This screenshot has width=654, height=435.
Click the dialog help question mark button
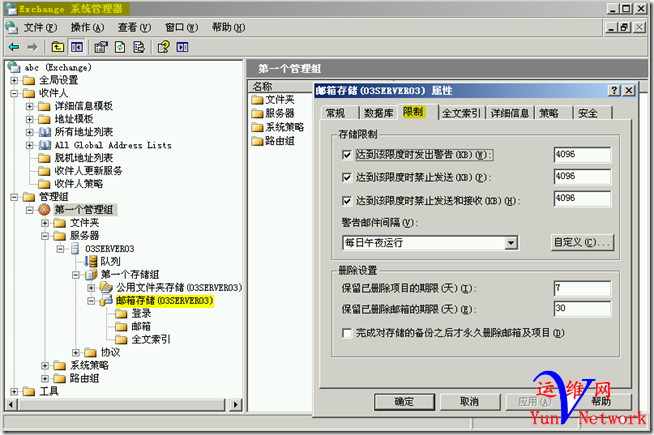pos(614,91)
